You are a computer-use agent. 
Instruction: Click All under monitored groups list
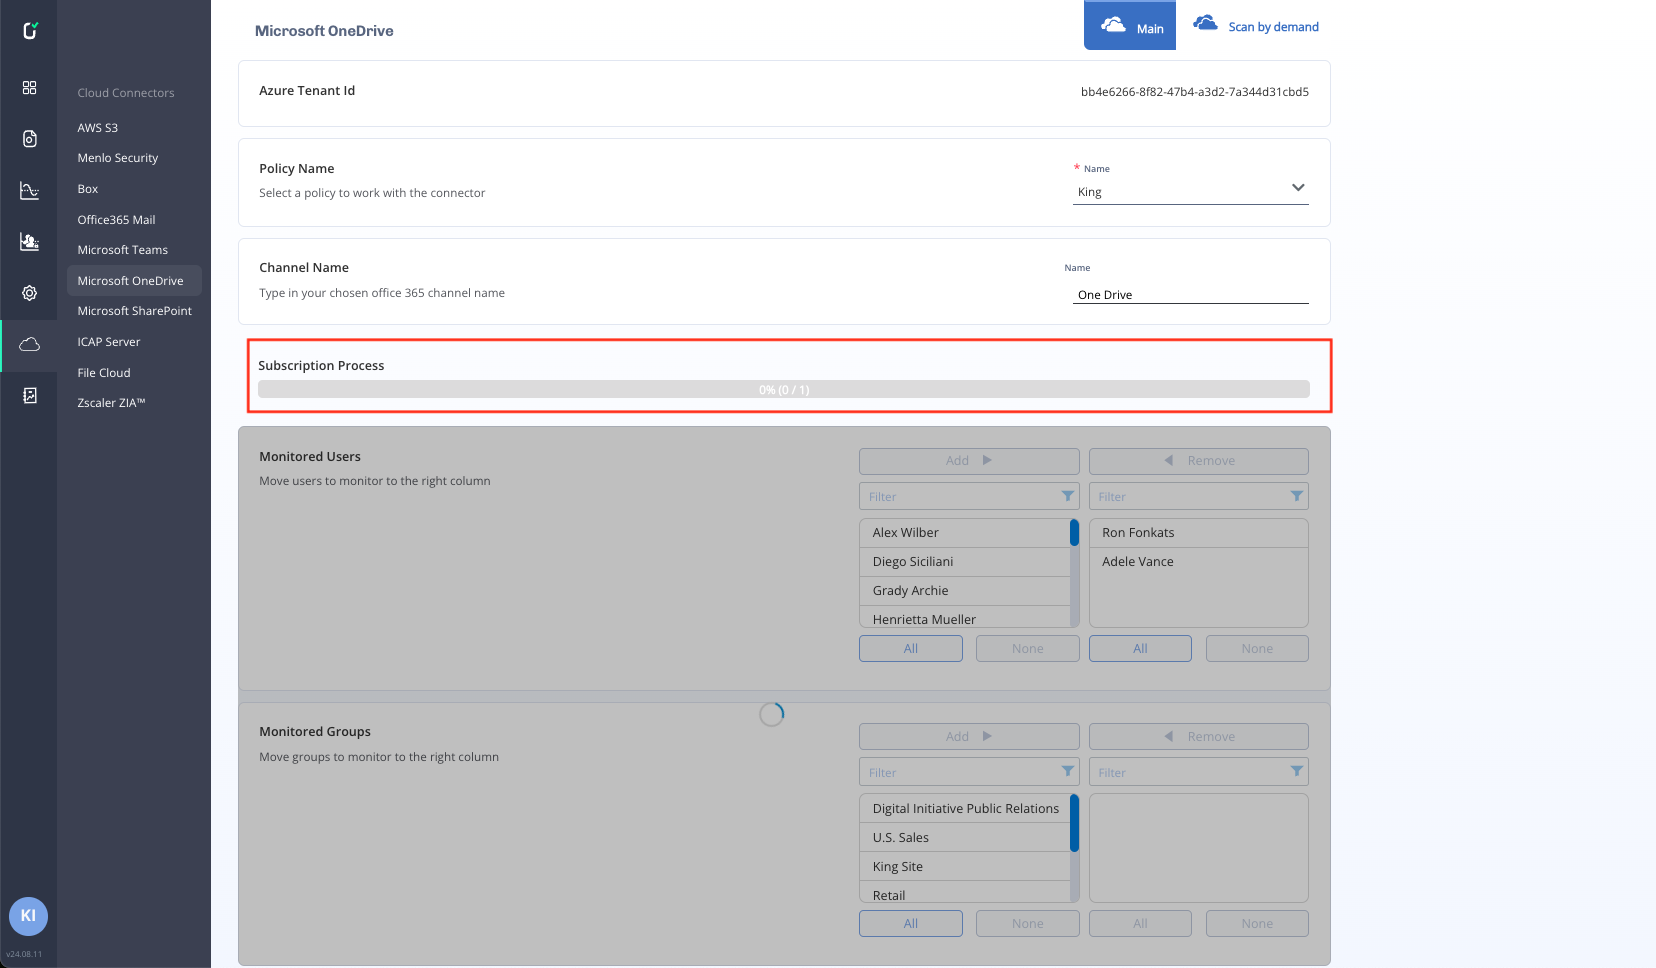pyautogui.click(x=1140, y=924)
